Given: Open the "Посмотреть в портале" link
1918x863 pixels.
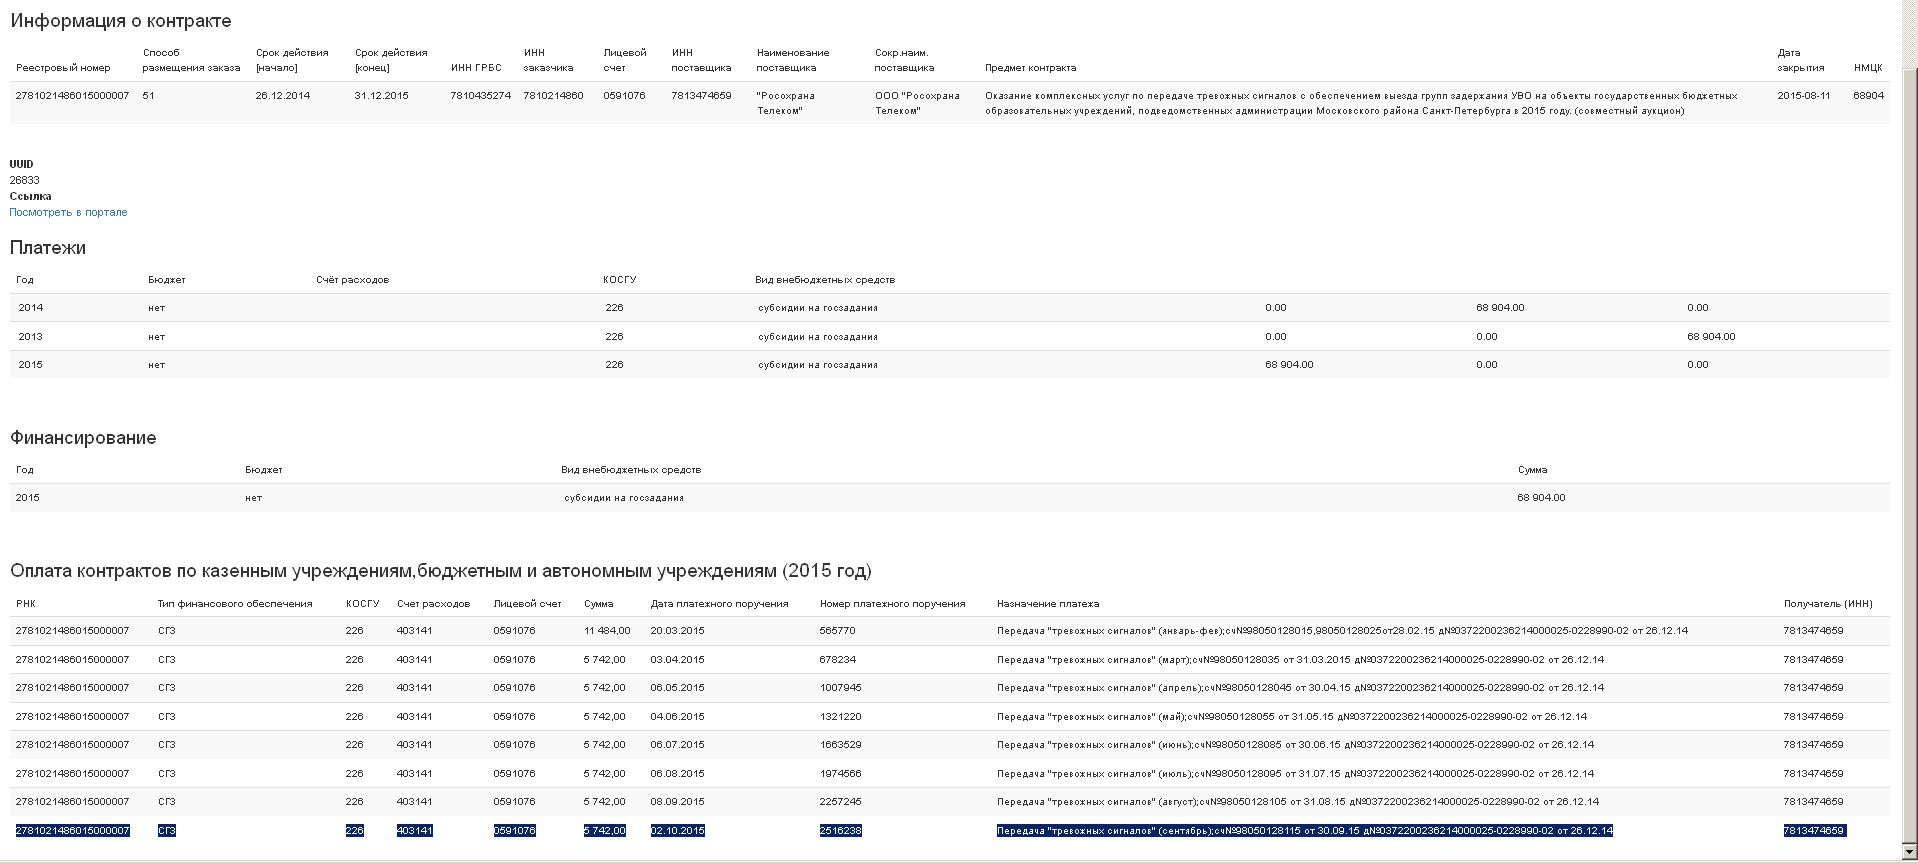Looking at the screenshot, I should 68,212.
